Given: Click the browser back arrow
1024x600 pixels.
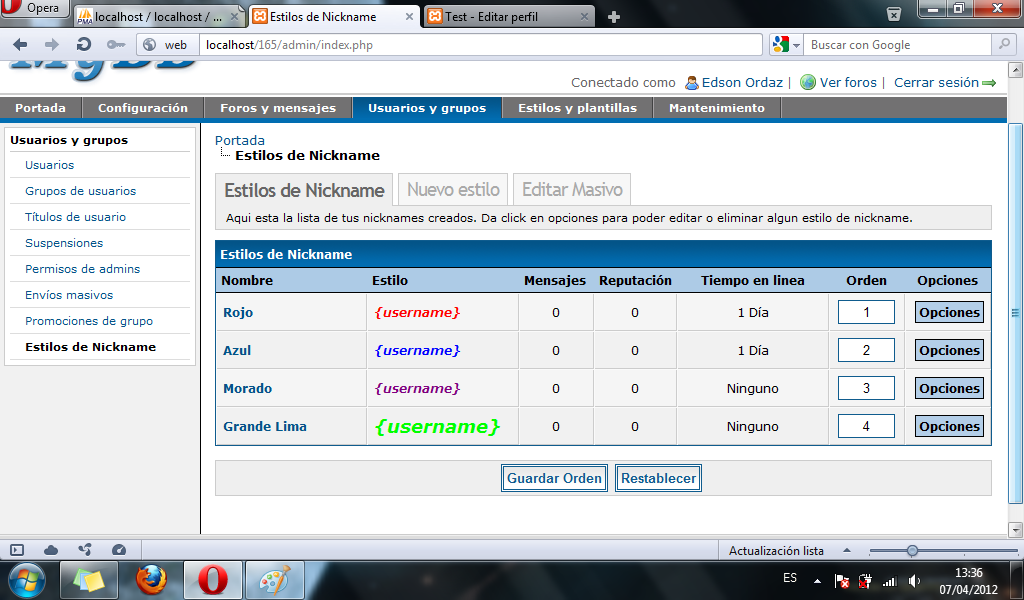Looking at the screenshot, I should [x=20, y=44].
